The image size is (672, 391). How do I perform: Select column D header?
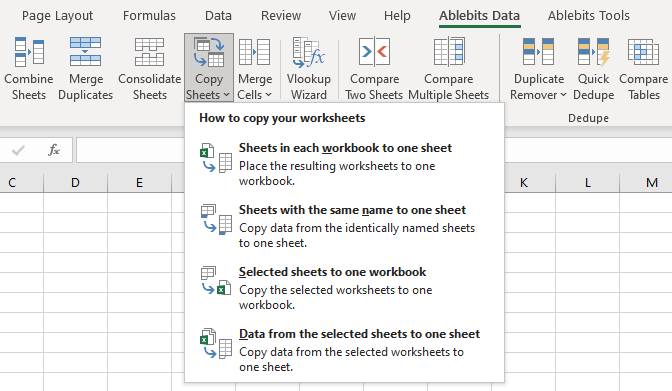click(x=75, y=183)
